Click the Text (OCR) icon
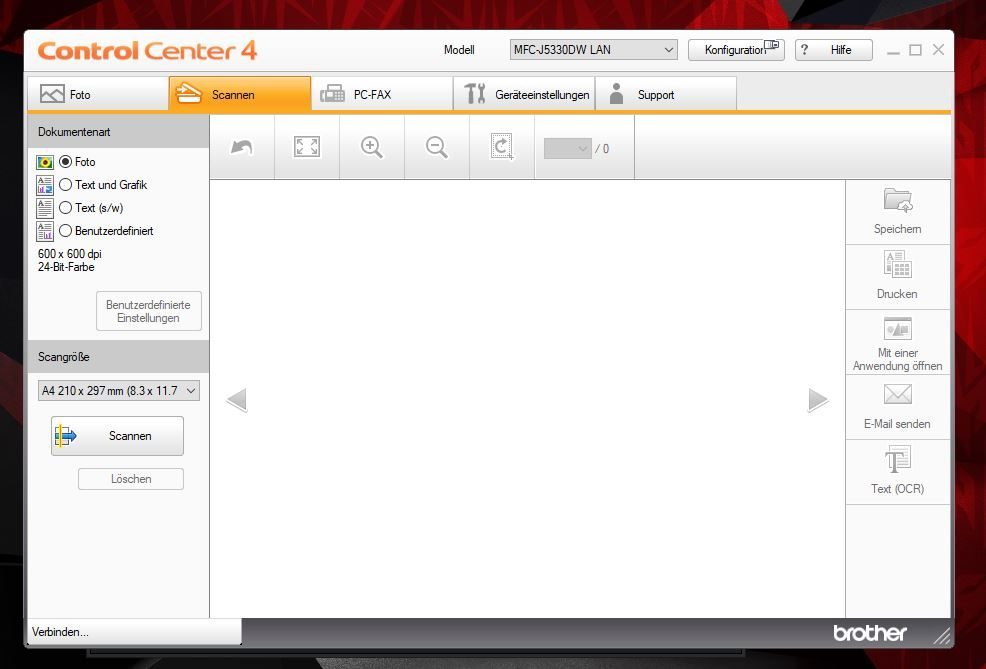 click(897, 460)
